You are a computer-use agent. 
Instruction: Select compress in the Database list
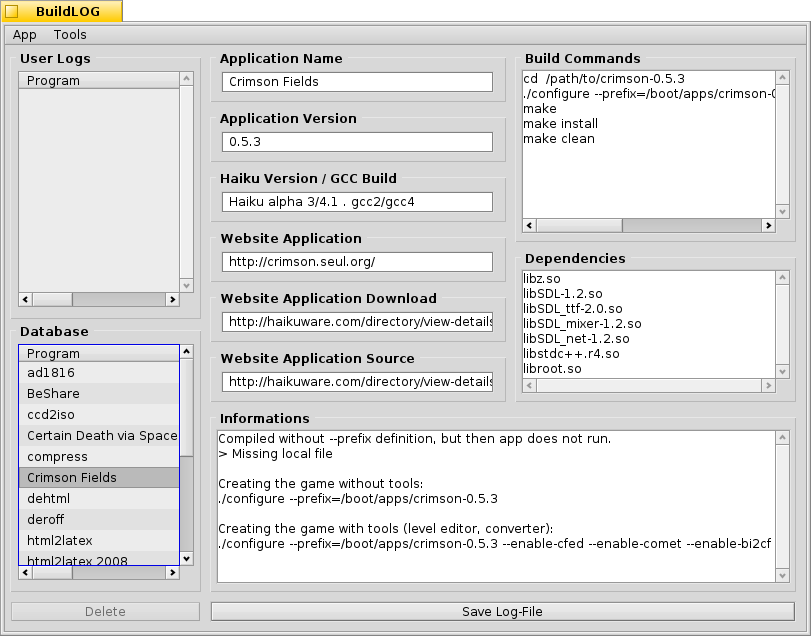click(99, 457)
